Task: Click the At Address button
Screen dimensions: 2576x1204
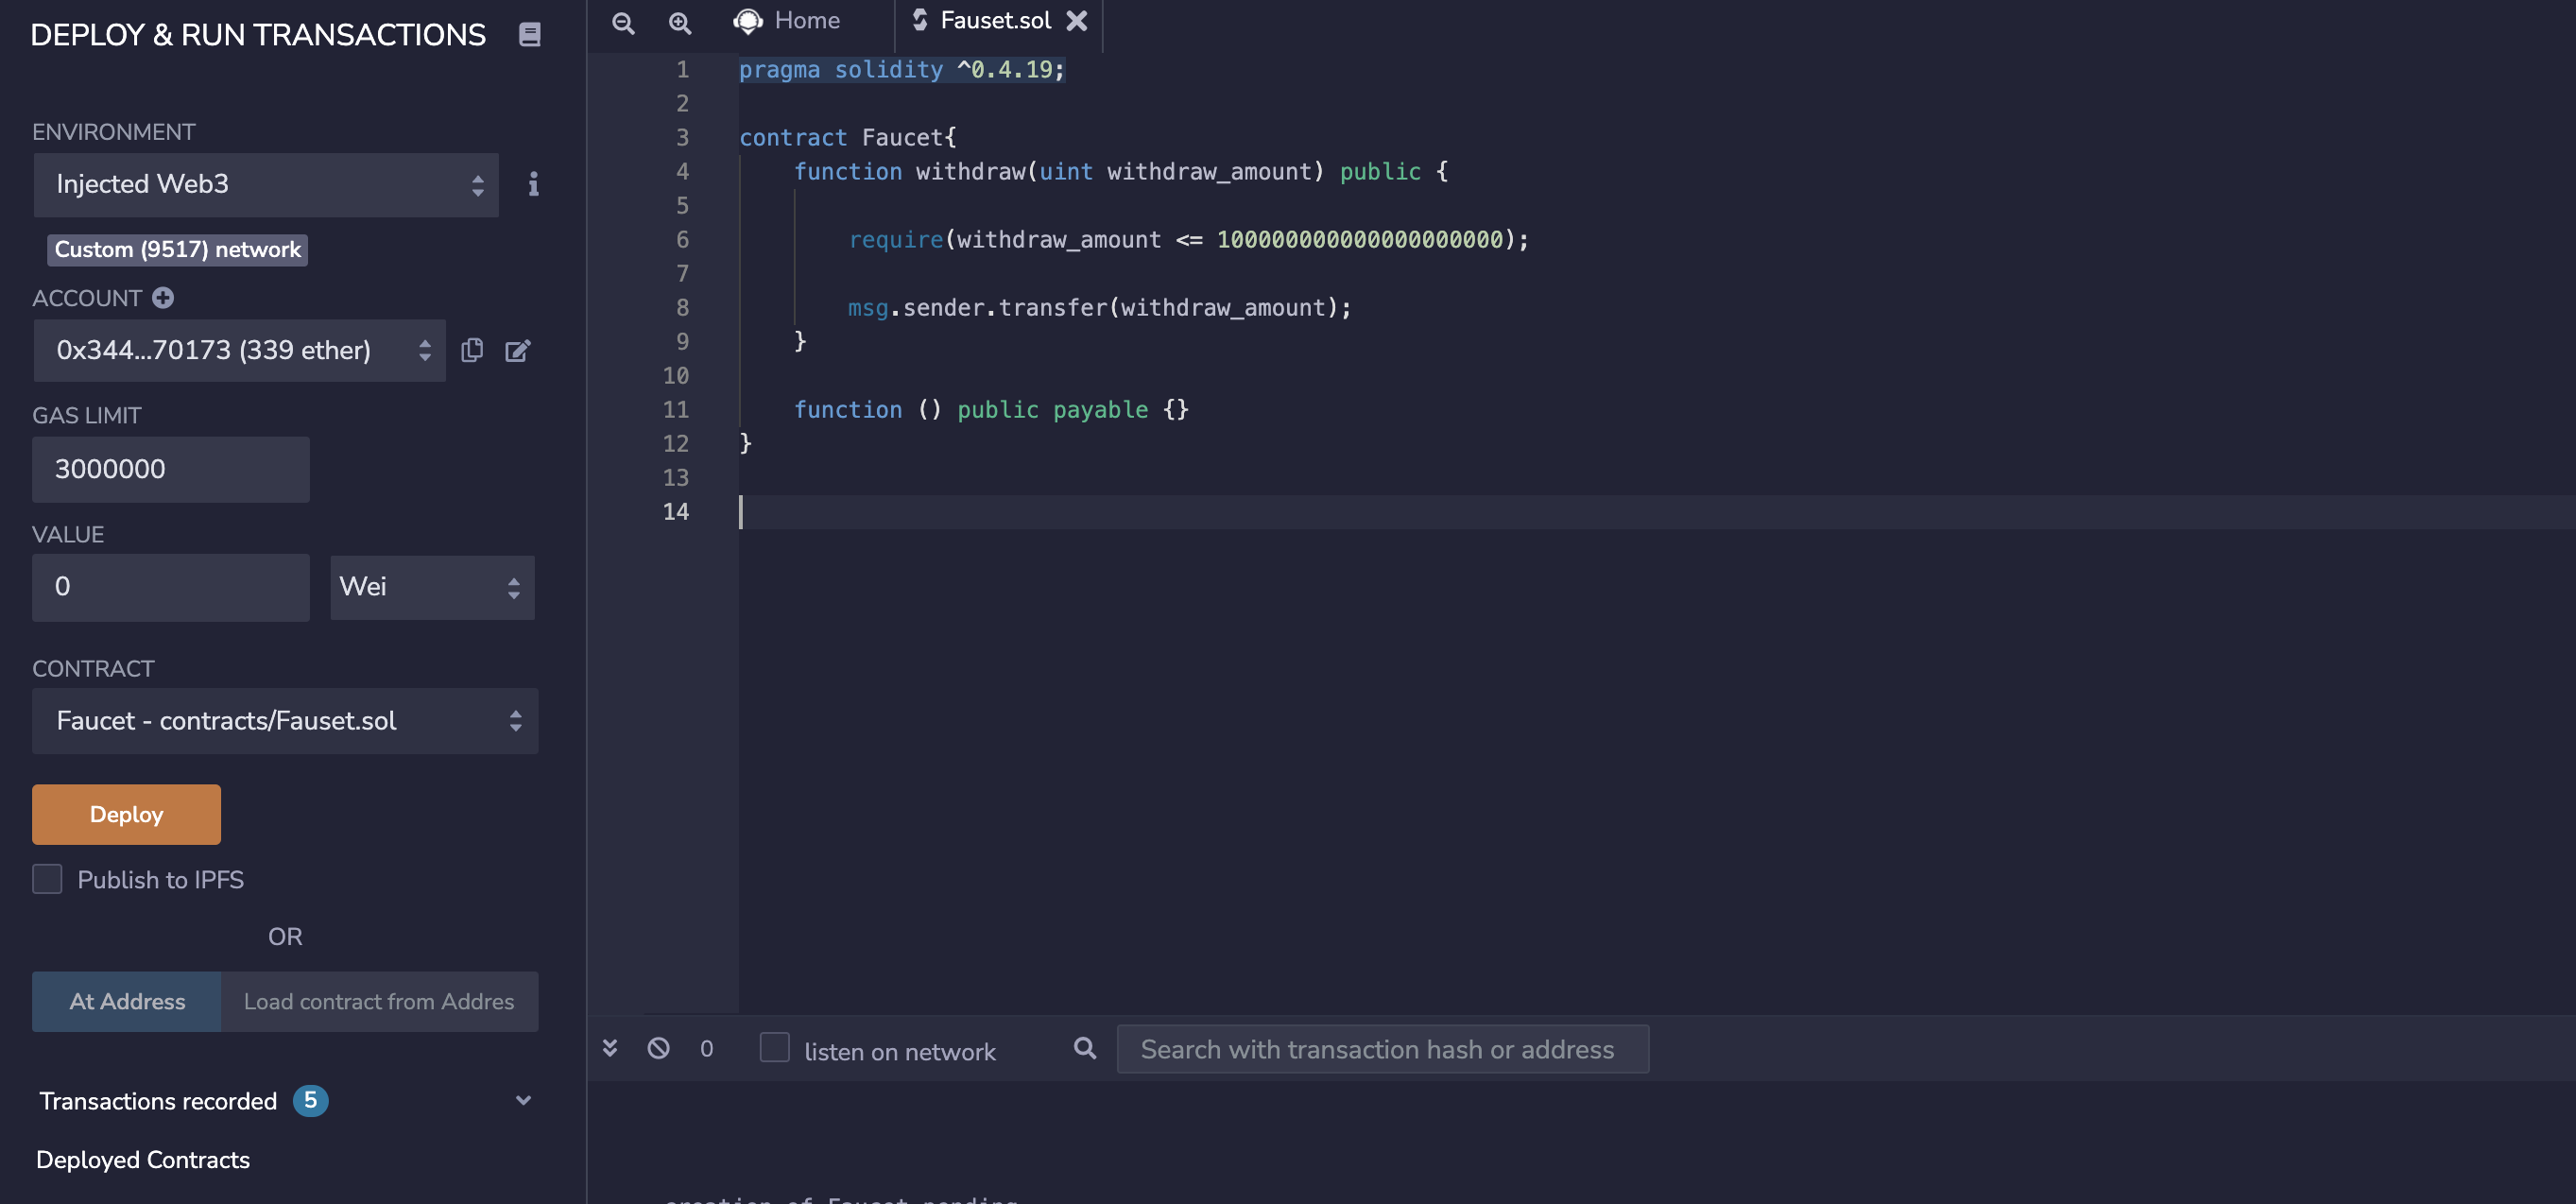Action: coord(126,1001)
